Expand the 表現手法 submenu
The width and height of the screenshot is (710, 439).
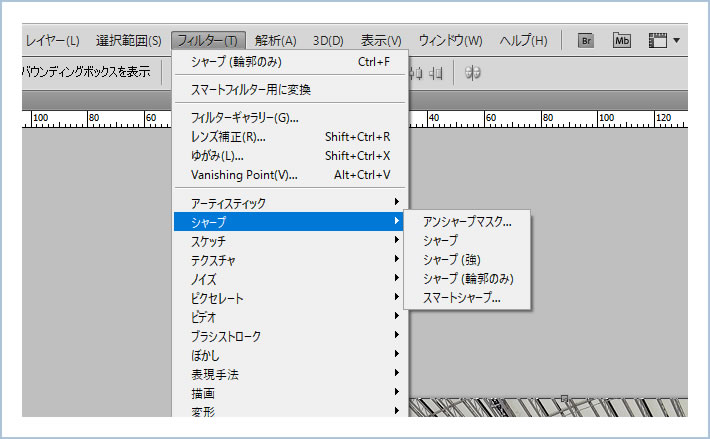[290, 374]
